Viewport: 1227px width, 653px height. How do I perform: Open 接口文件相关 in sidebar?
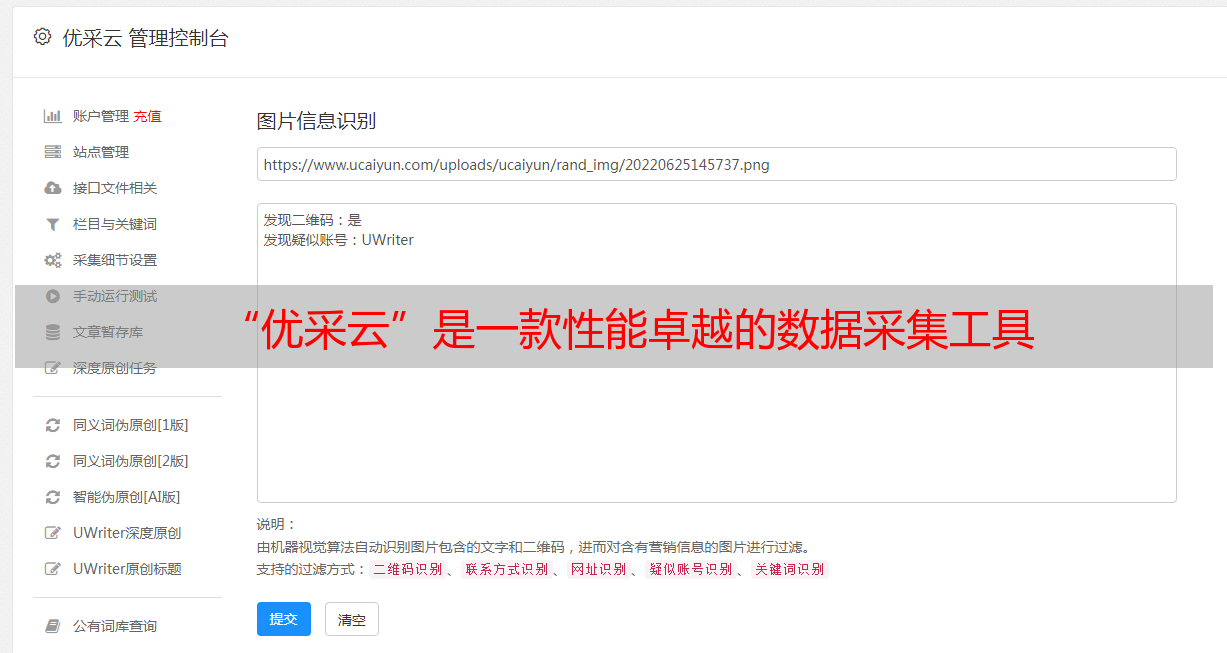(x=115, y=188)
